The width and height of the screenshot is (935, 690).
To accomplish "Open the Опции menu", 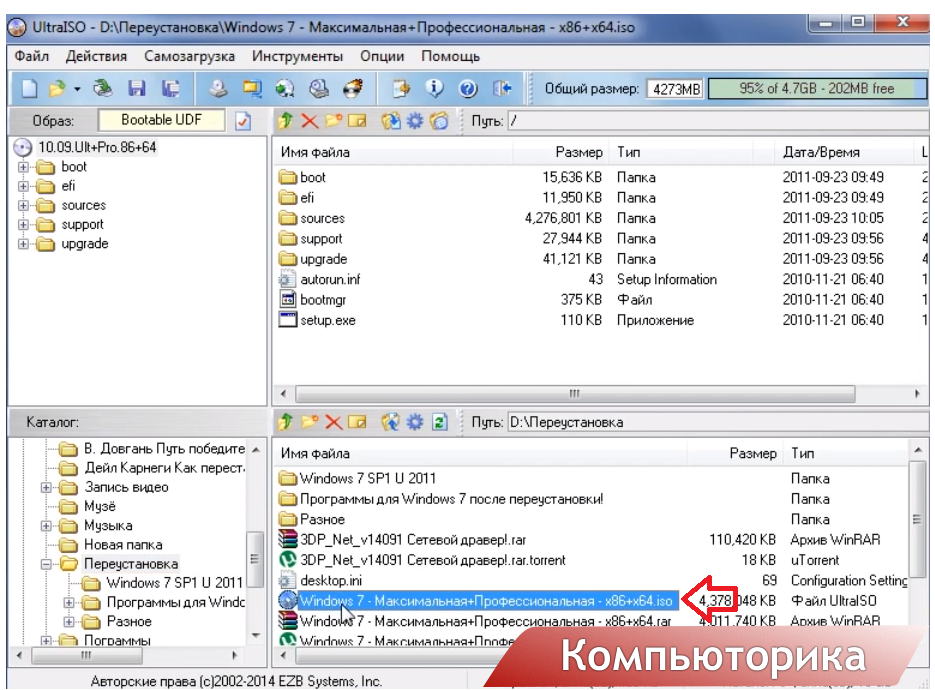I will [x=382, y=56].
